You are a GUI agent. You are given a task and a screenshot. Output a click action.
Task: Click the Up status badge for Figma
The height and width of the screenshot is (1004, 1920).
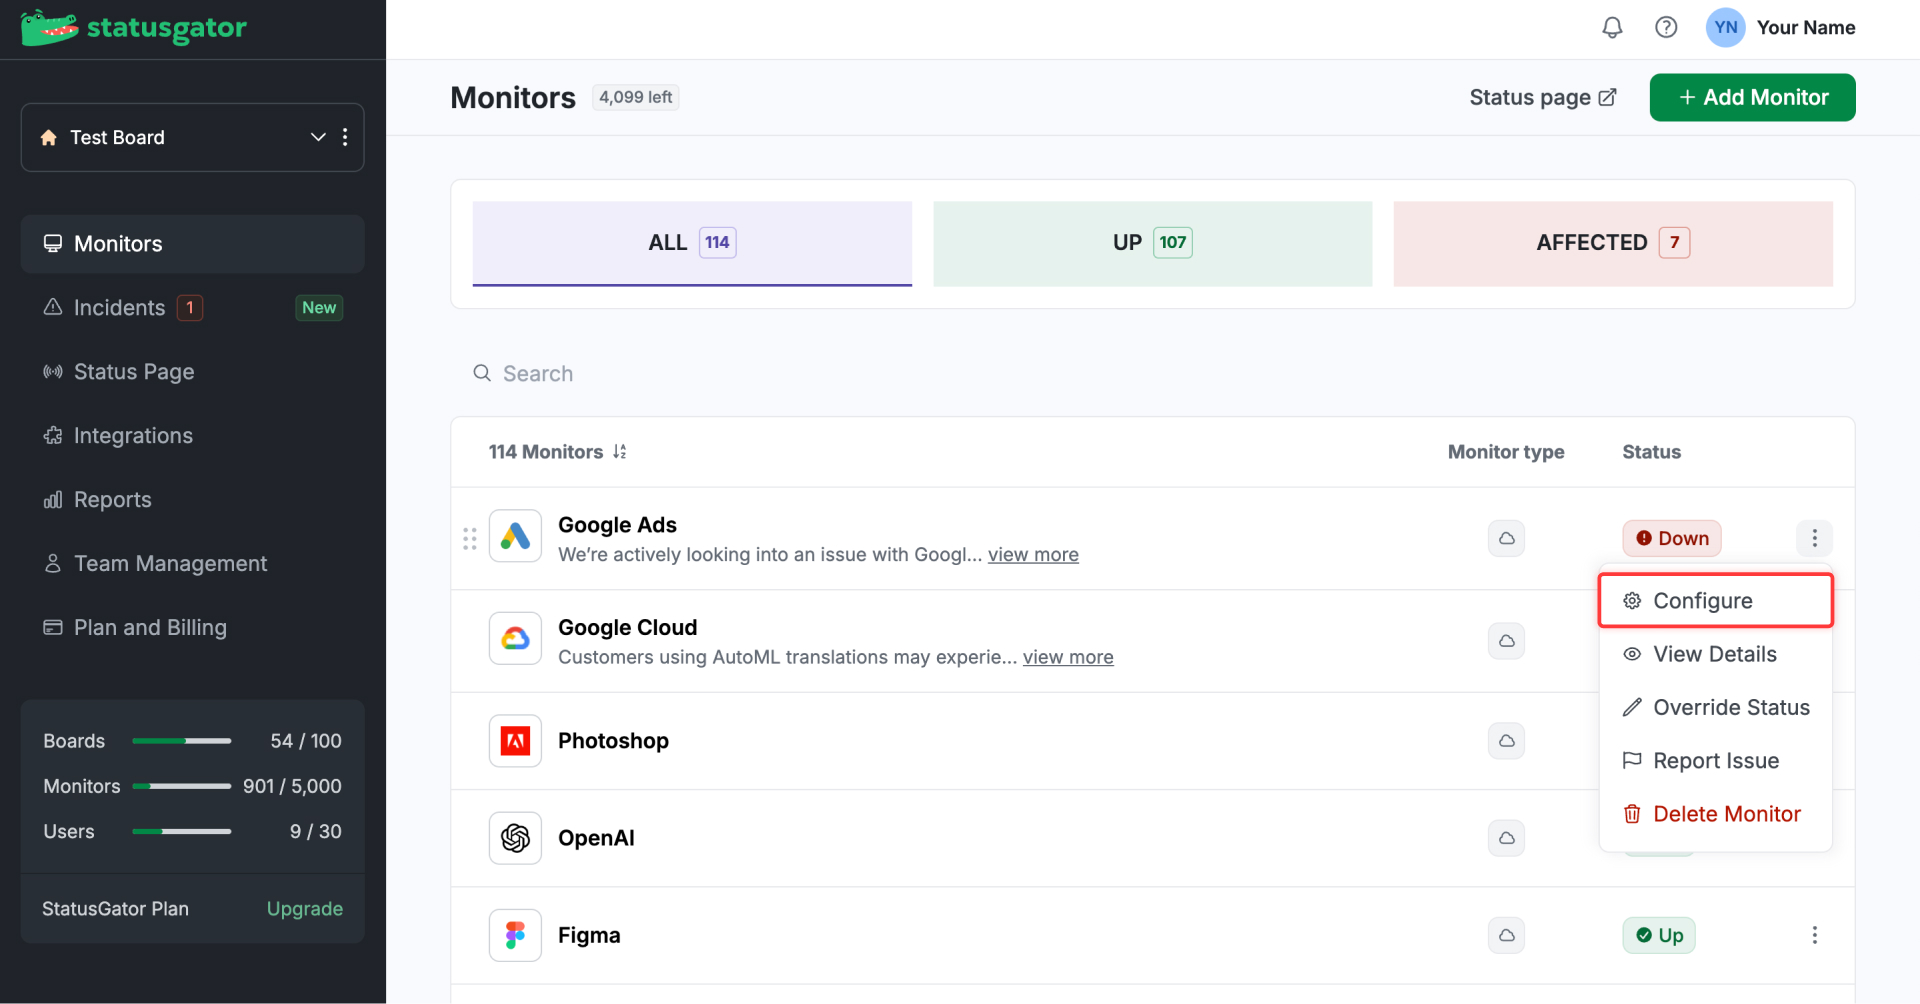click(x=1659, y=935)
